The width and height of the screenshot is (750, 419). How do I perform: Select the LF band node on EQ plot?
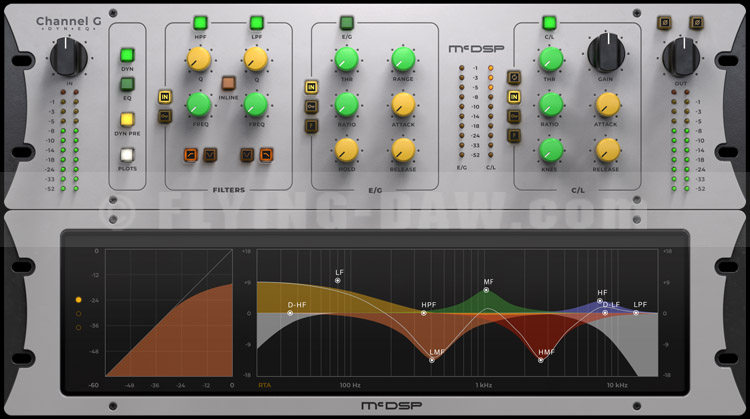pos(338,281)
